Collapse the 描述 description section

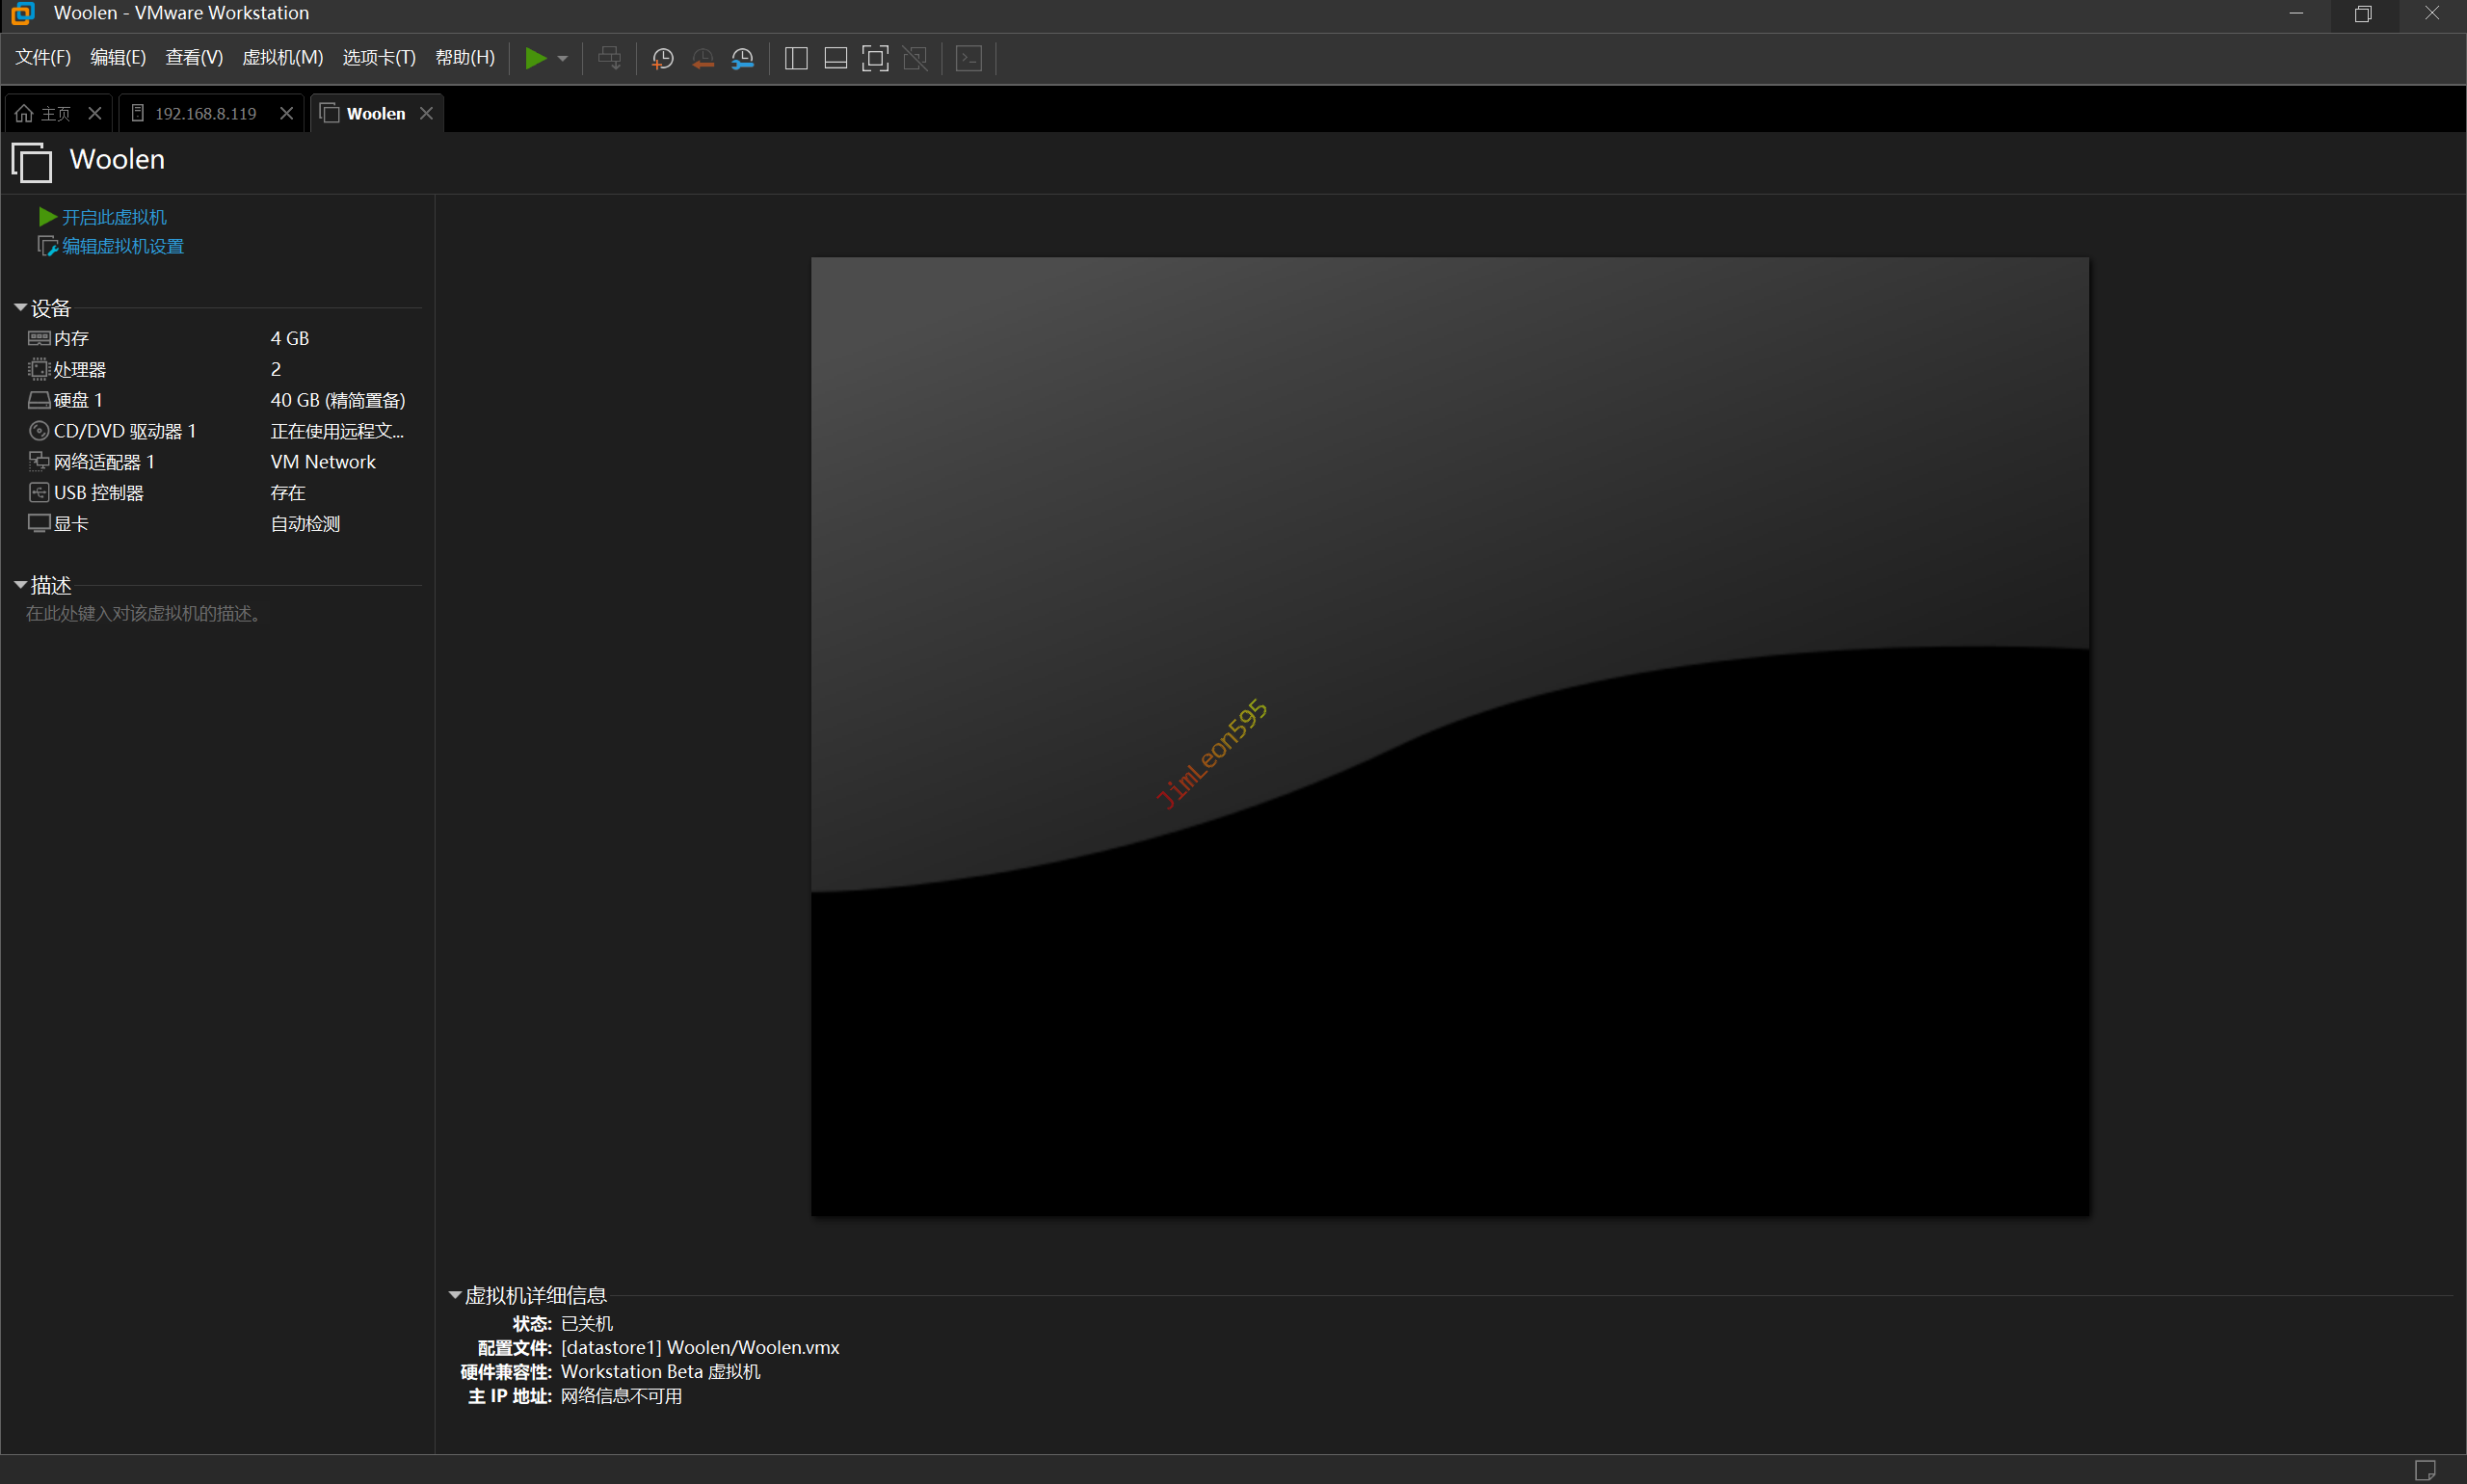coord(20,585)
